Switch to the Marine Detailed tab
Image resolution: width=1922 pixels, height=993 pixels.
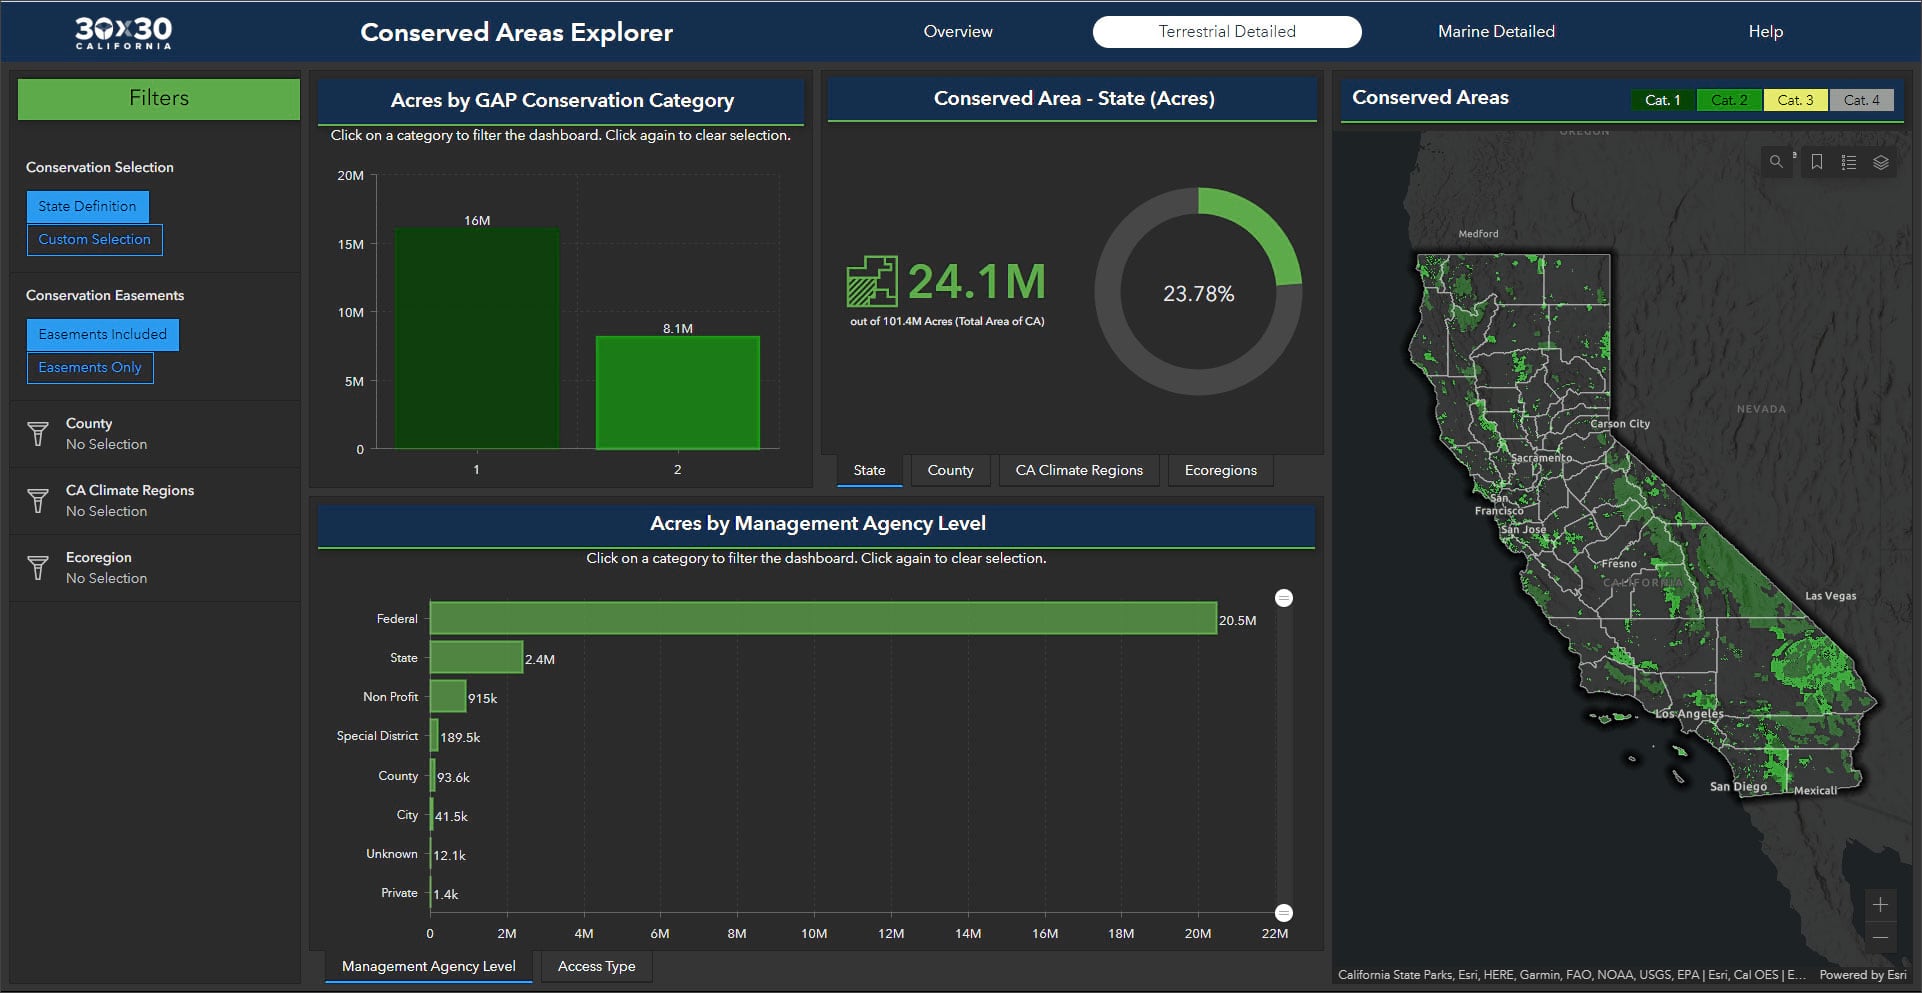pyautogui.click(x=1496, y=32)
